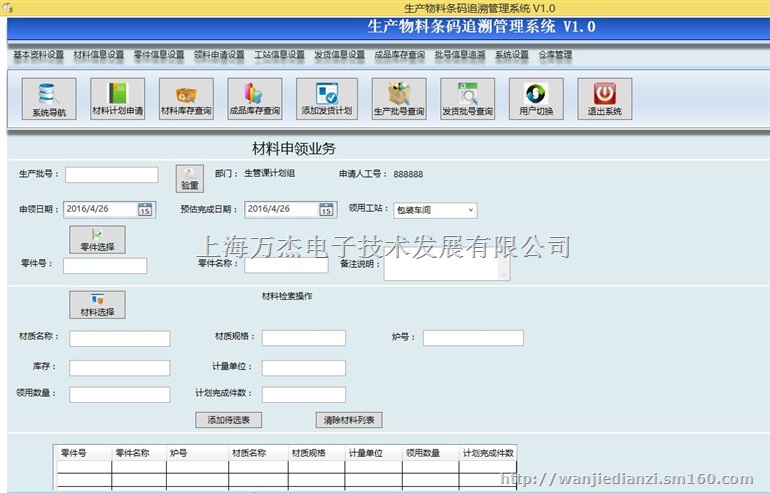Focus the 零件号 input field
The image size is (770, 493).
(105, 266)
